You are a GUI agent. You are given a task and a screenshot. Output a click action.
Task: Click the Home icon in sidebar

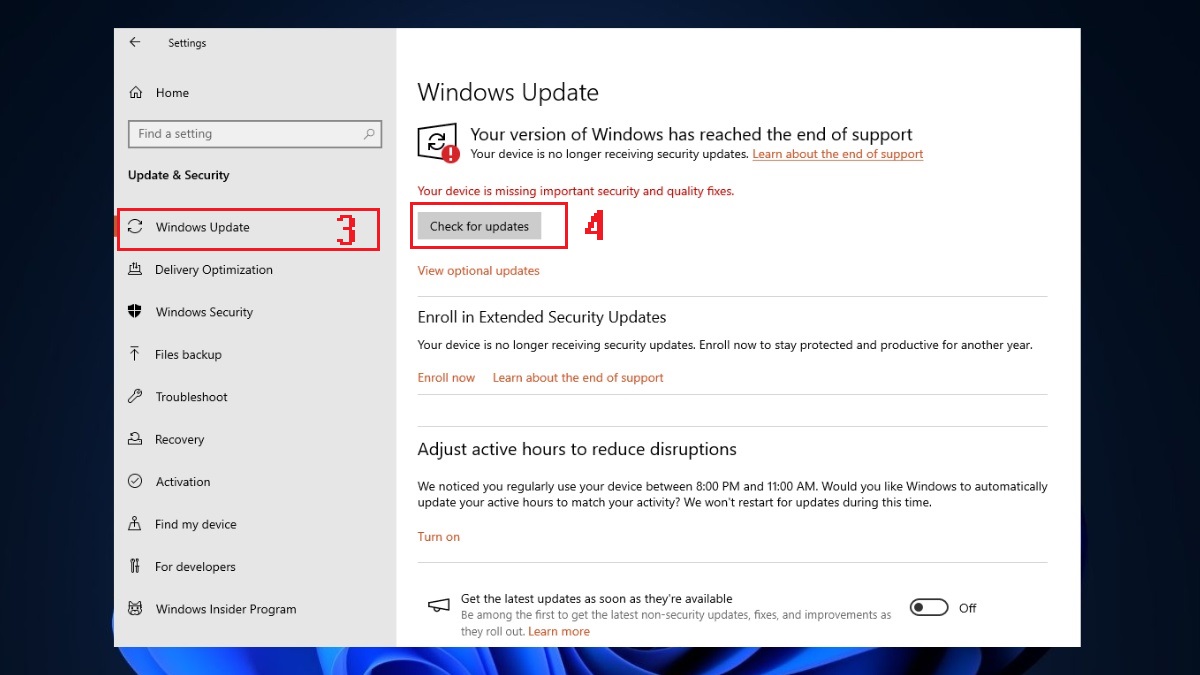[136, 93]
